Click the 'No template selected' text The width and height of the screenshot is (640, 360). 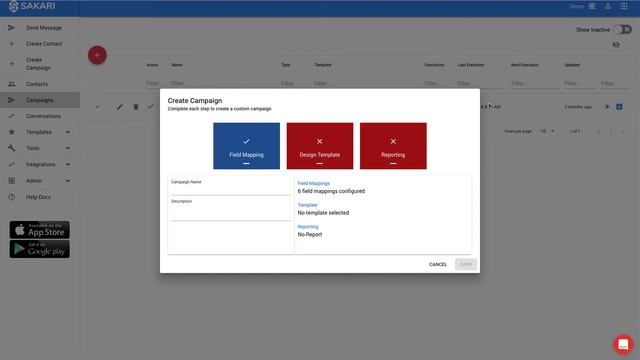(x=323, y=213)
